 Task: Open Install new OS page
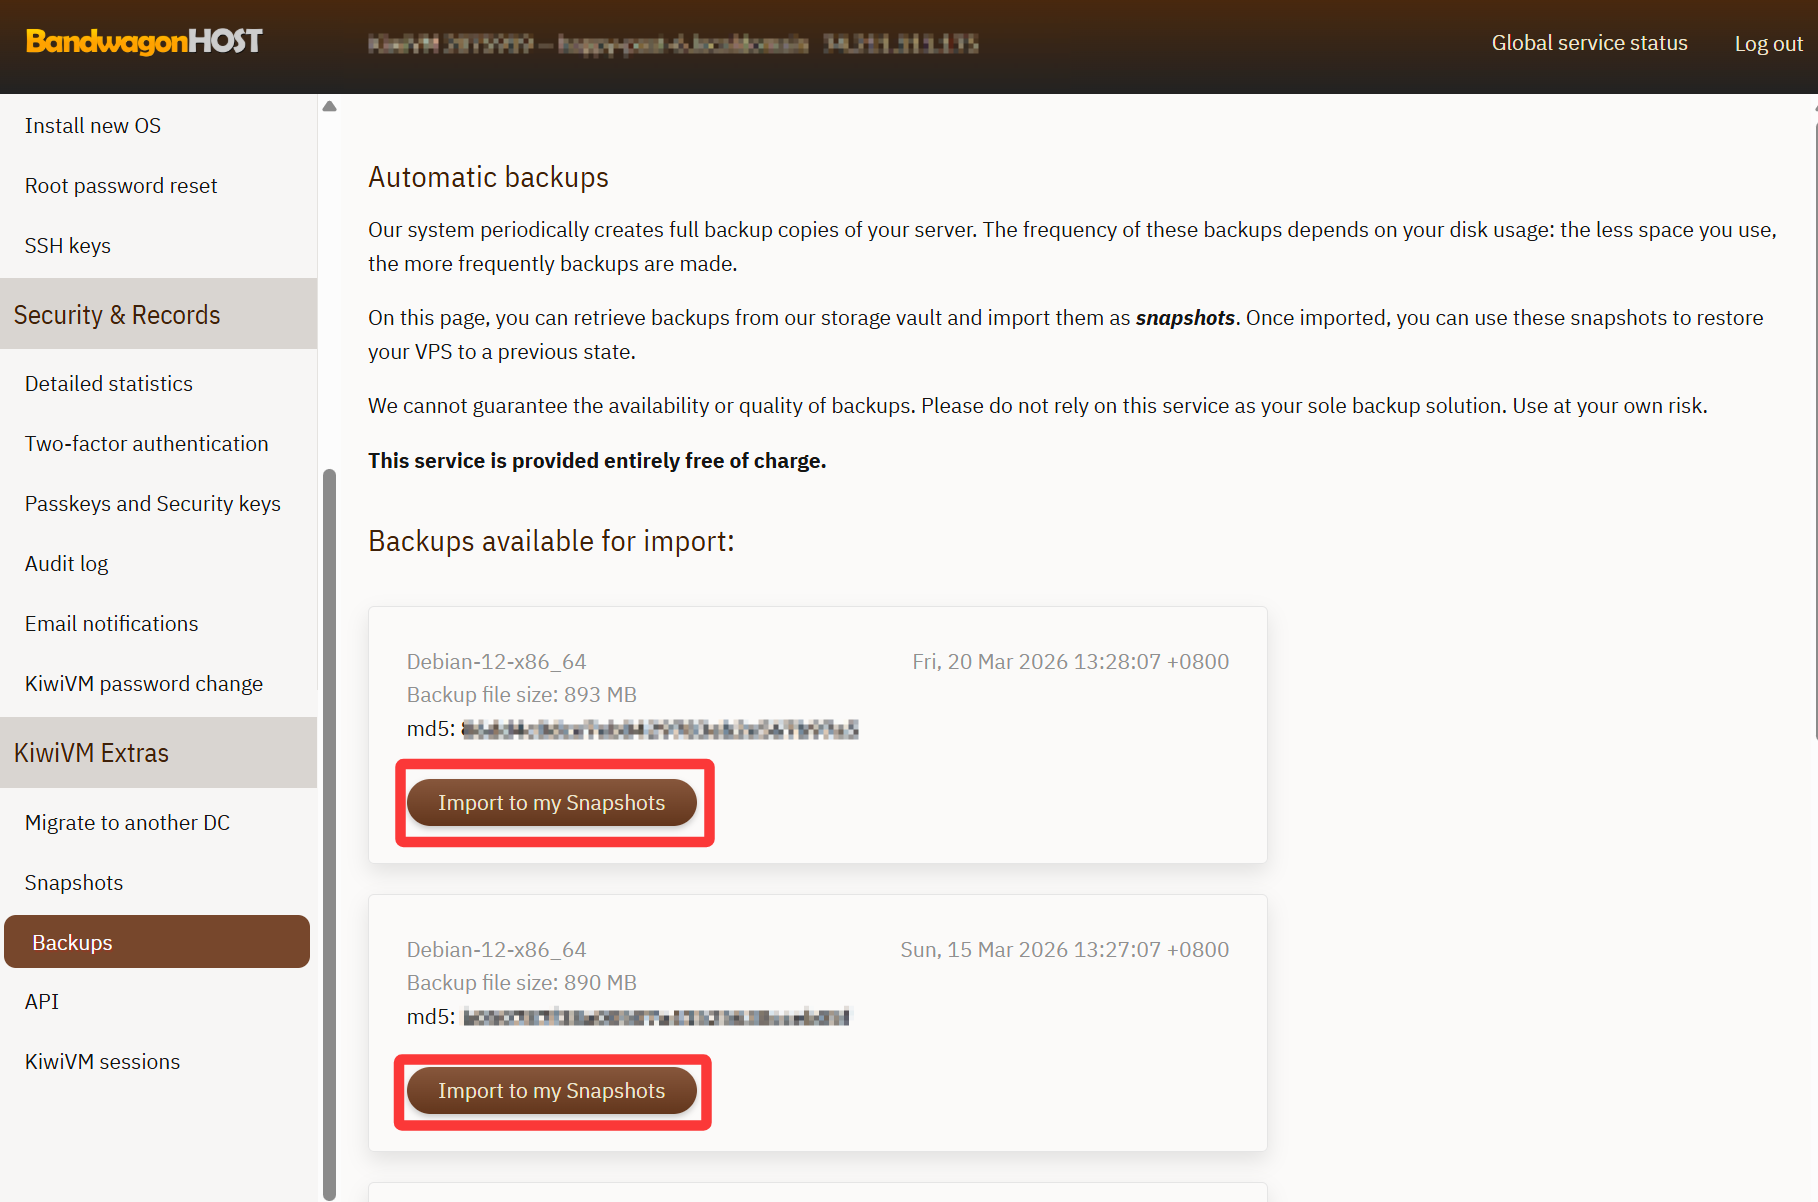point(93,126)
